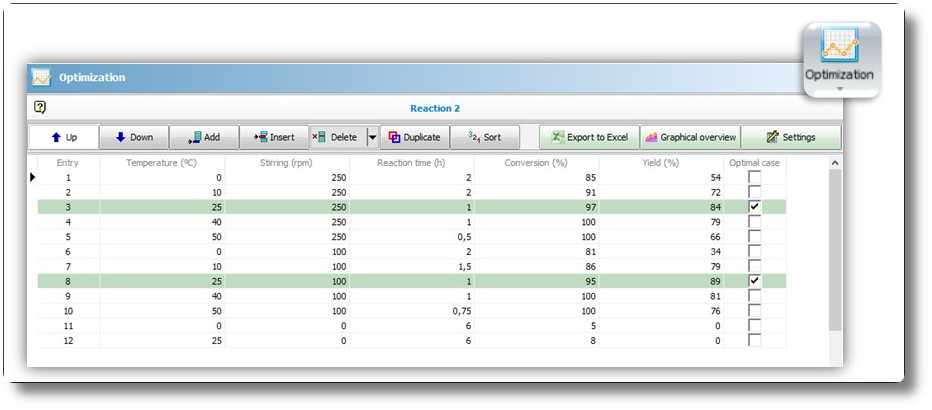Select reaction time 1,5 in entry 7
The image size is (932, 410).
pos(412,266)
